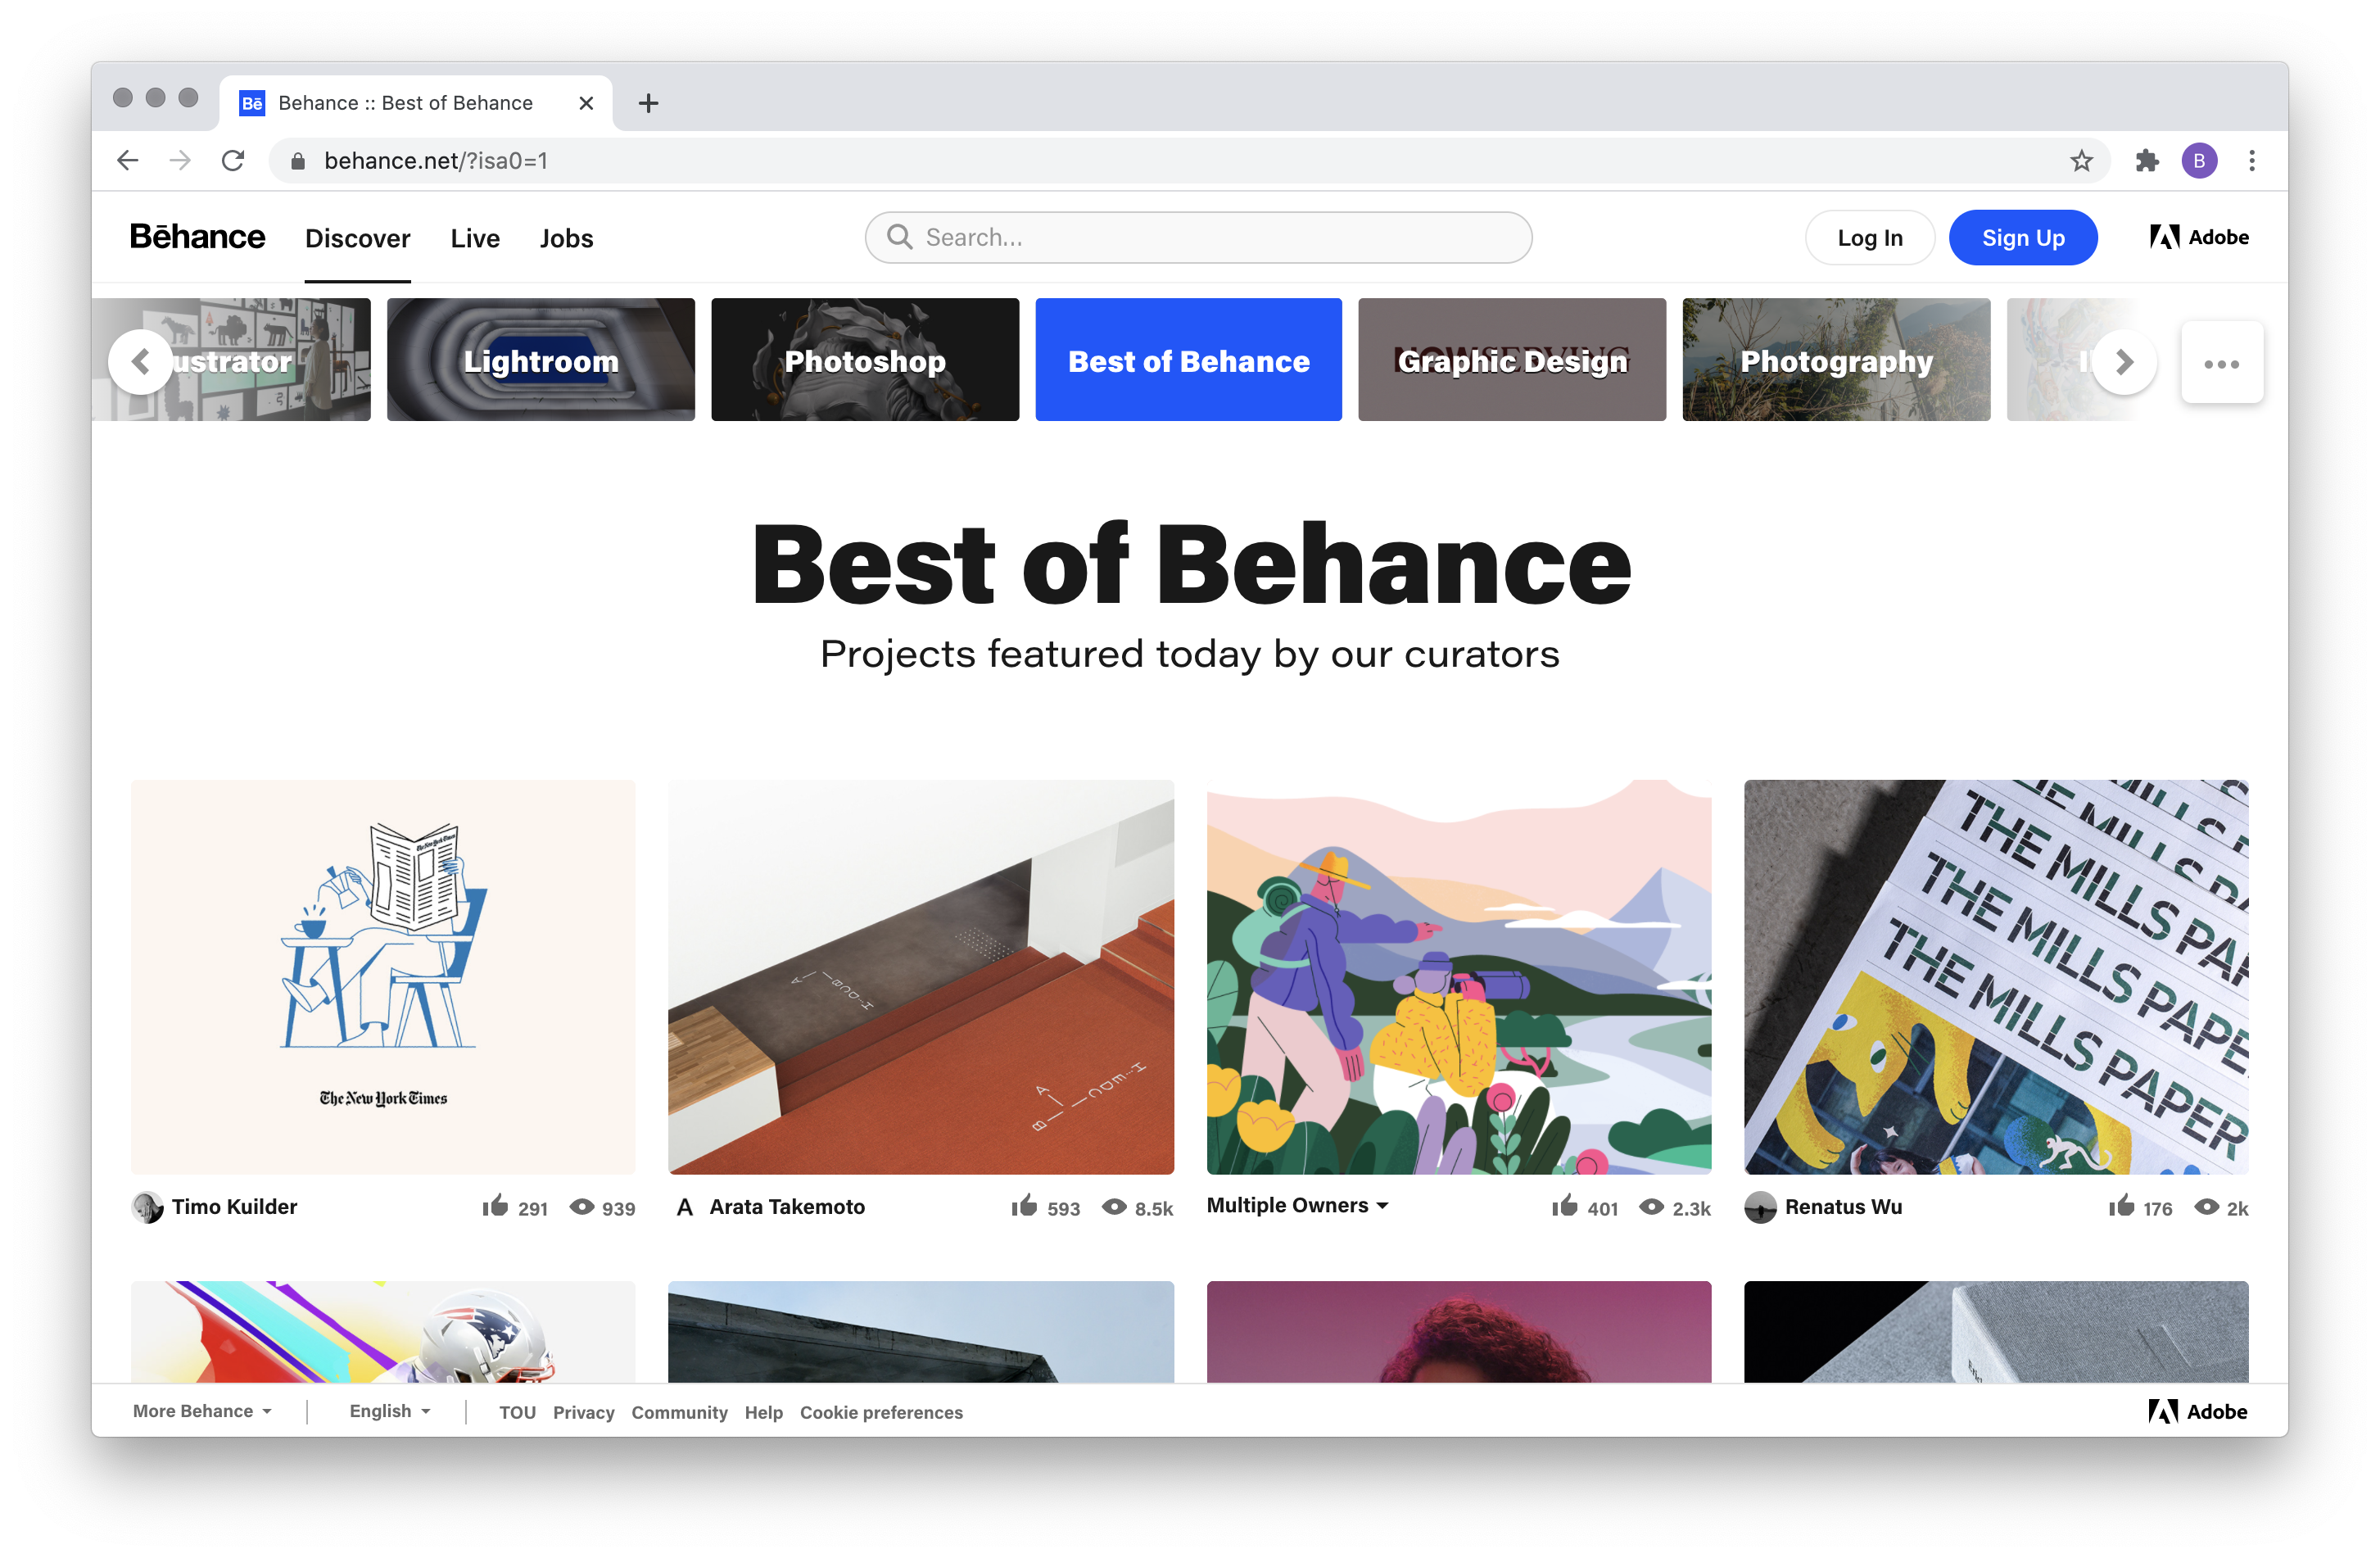
Task: Select the Lightroom category tab
Action: [x=539, y=360]
